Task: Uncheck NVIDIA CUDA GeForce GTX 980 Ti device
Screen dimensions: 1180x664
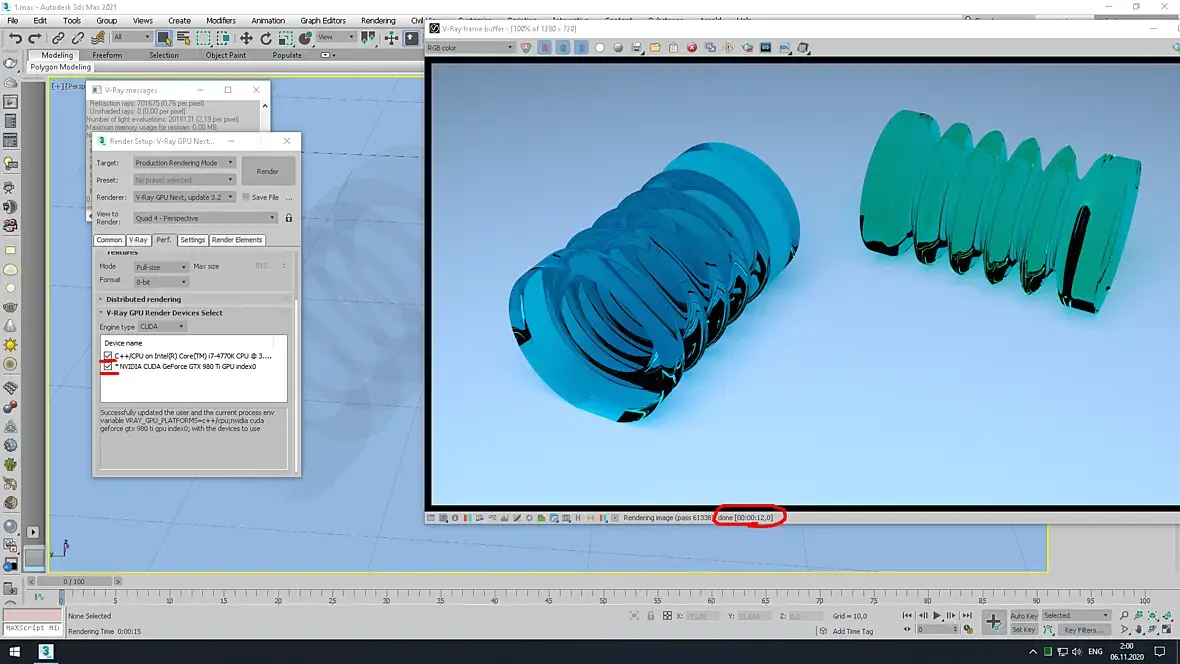Action: coord(108,367)
